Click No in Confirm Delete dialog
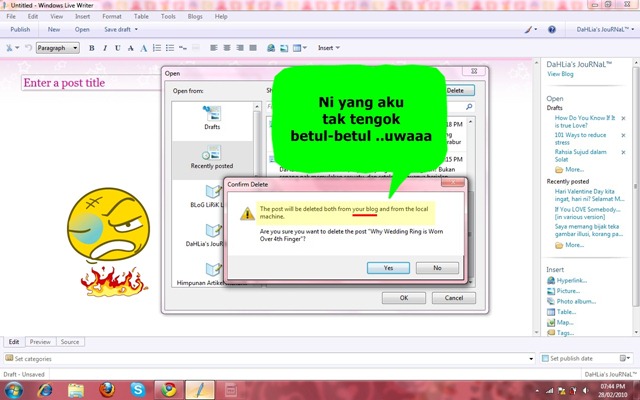This screenshot has height=400, width=640. coord(437,268)
